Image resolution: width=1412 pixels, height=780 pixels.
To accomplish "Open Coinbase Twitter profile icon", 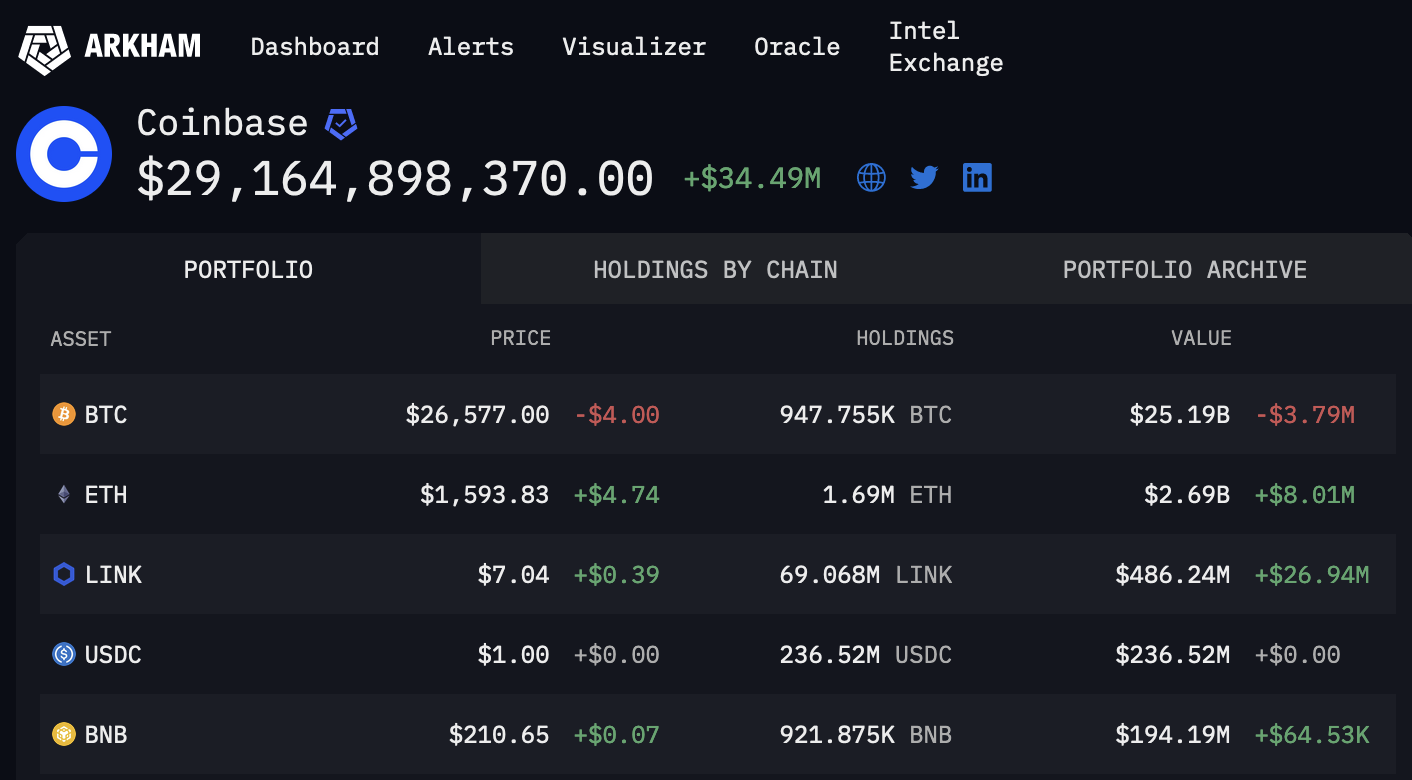I will click(x=924, y=178).
